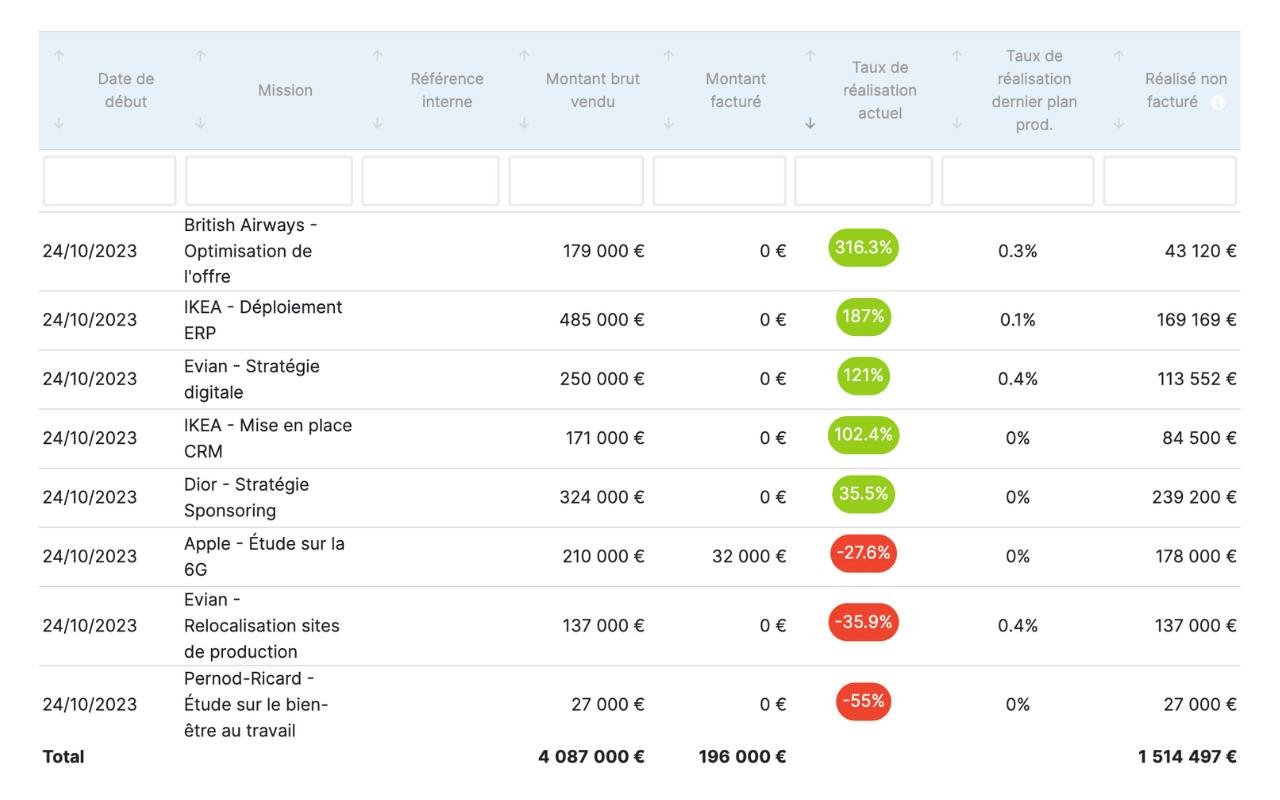The height and width of the screenshot is (800, 1280).
Task: Sort ascending by Référence interne
Action: tap(377, 57)
